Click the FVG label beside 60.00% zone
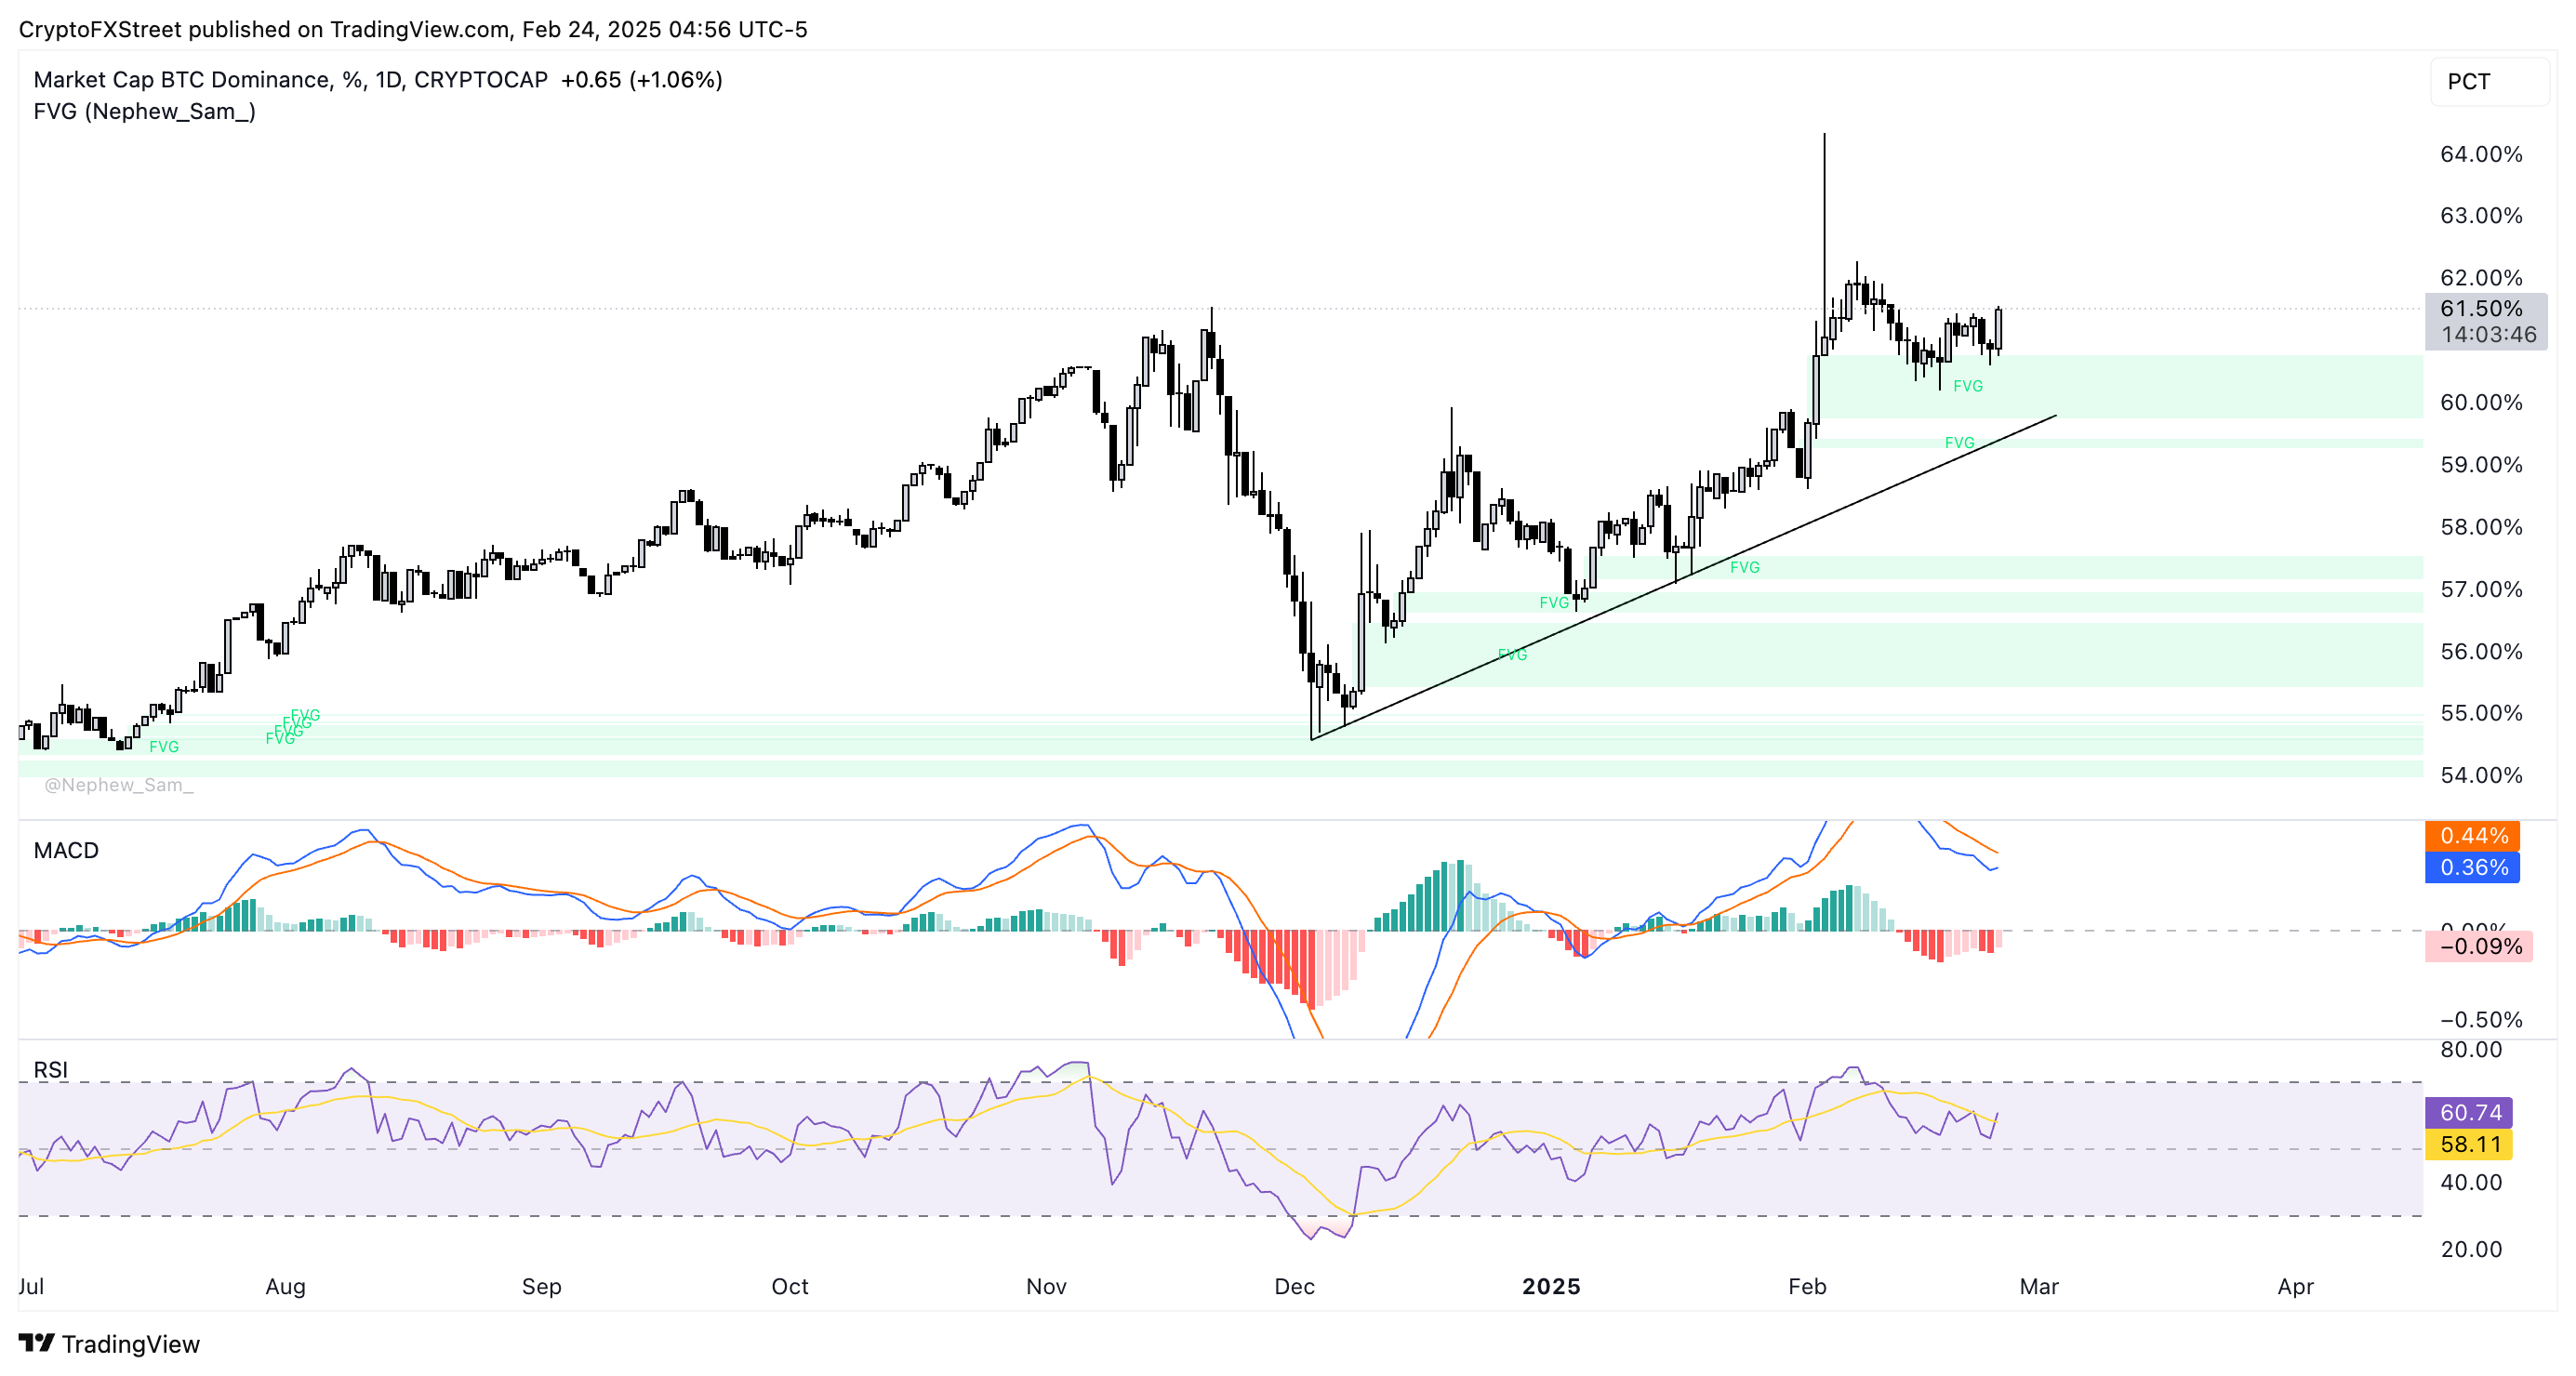 (1967, 386)
